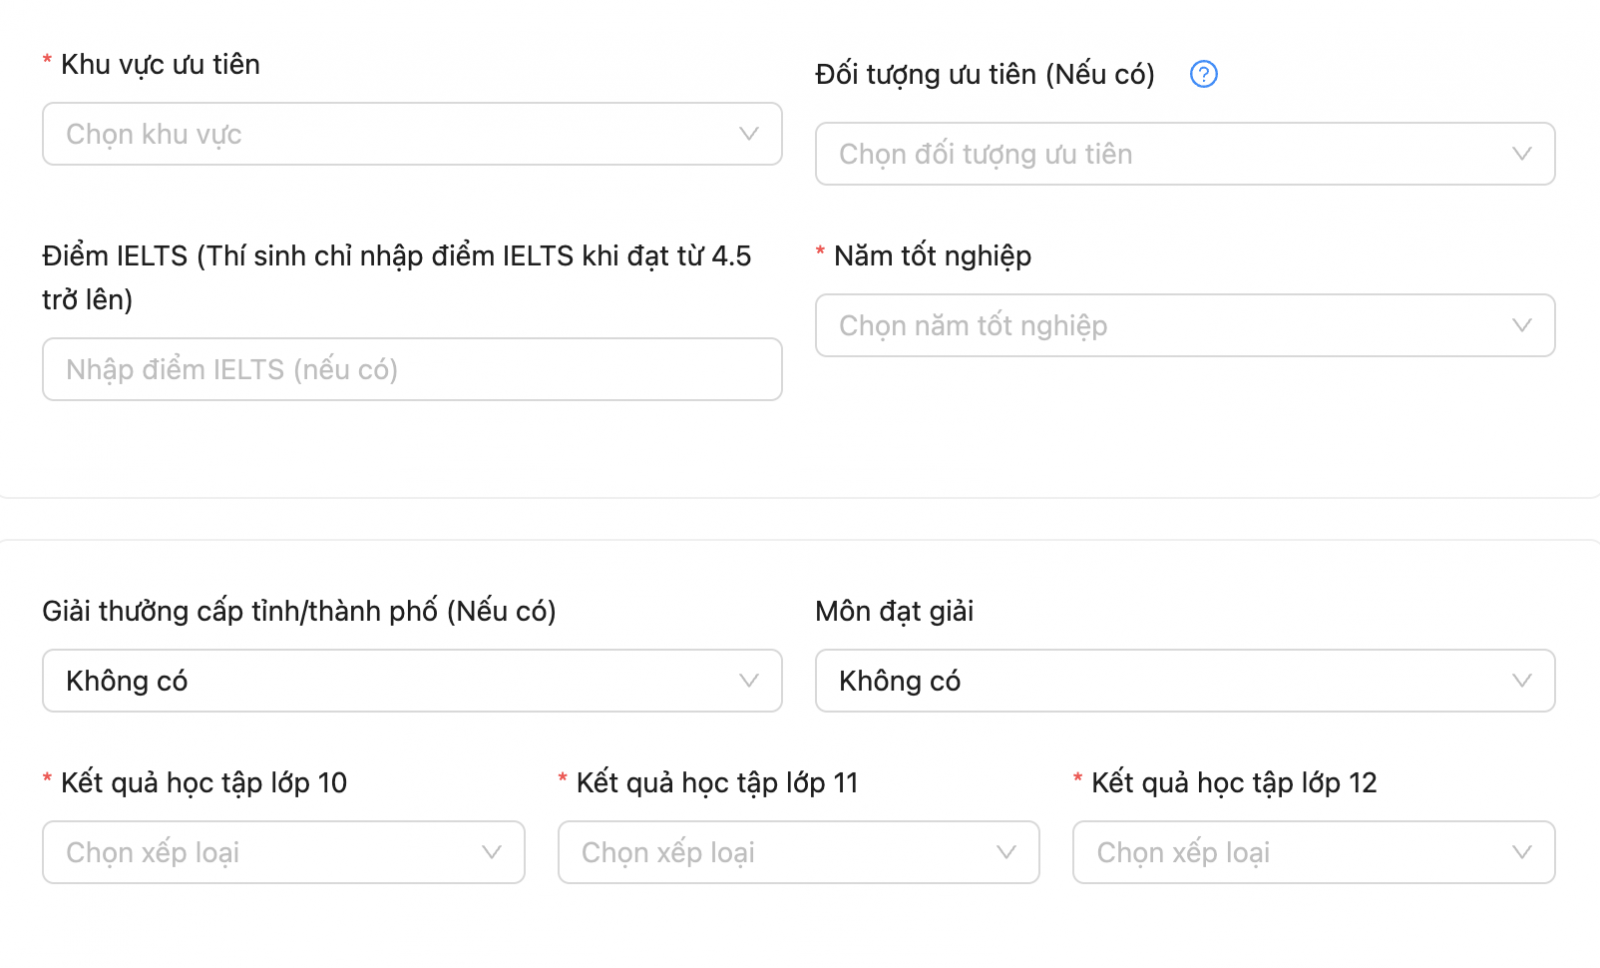
Task: Click the help icon beside Đối tượng ưu tiên
Action: pos(1203,74)
